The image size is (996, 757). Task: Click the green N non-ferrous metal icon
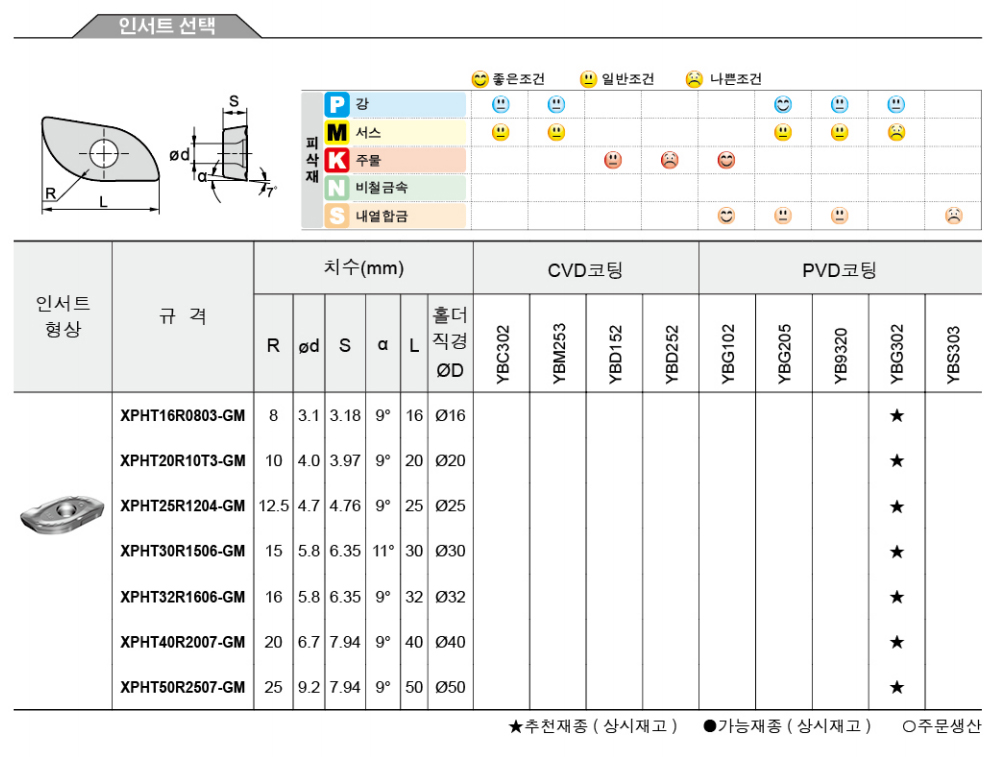(337, 187)
